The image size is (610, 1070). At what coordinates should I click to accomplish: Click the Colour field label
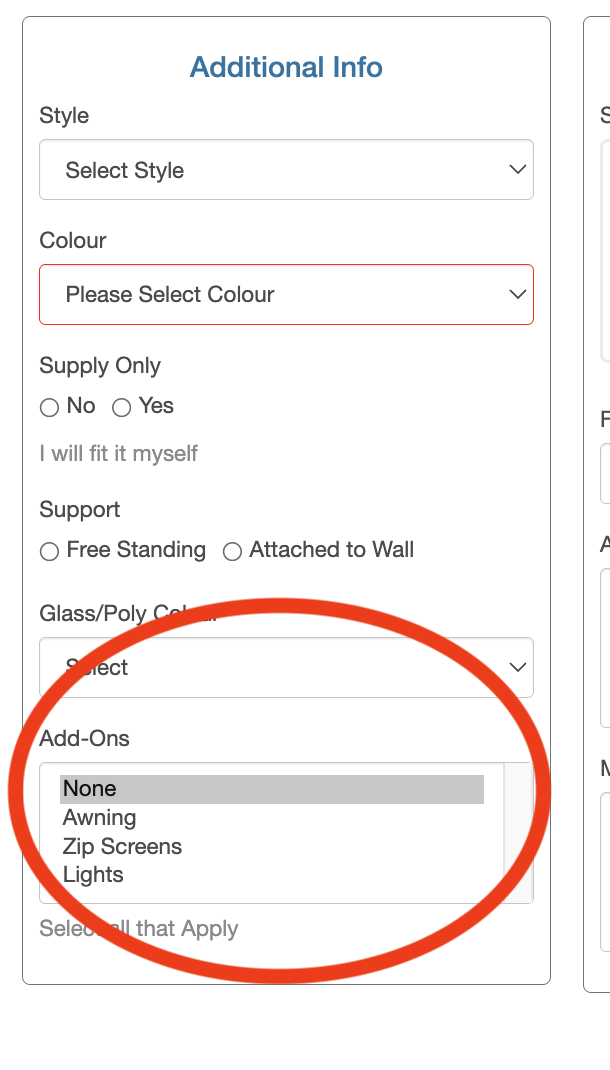point(72,241)
